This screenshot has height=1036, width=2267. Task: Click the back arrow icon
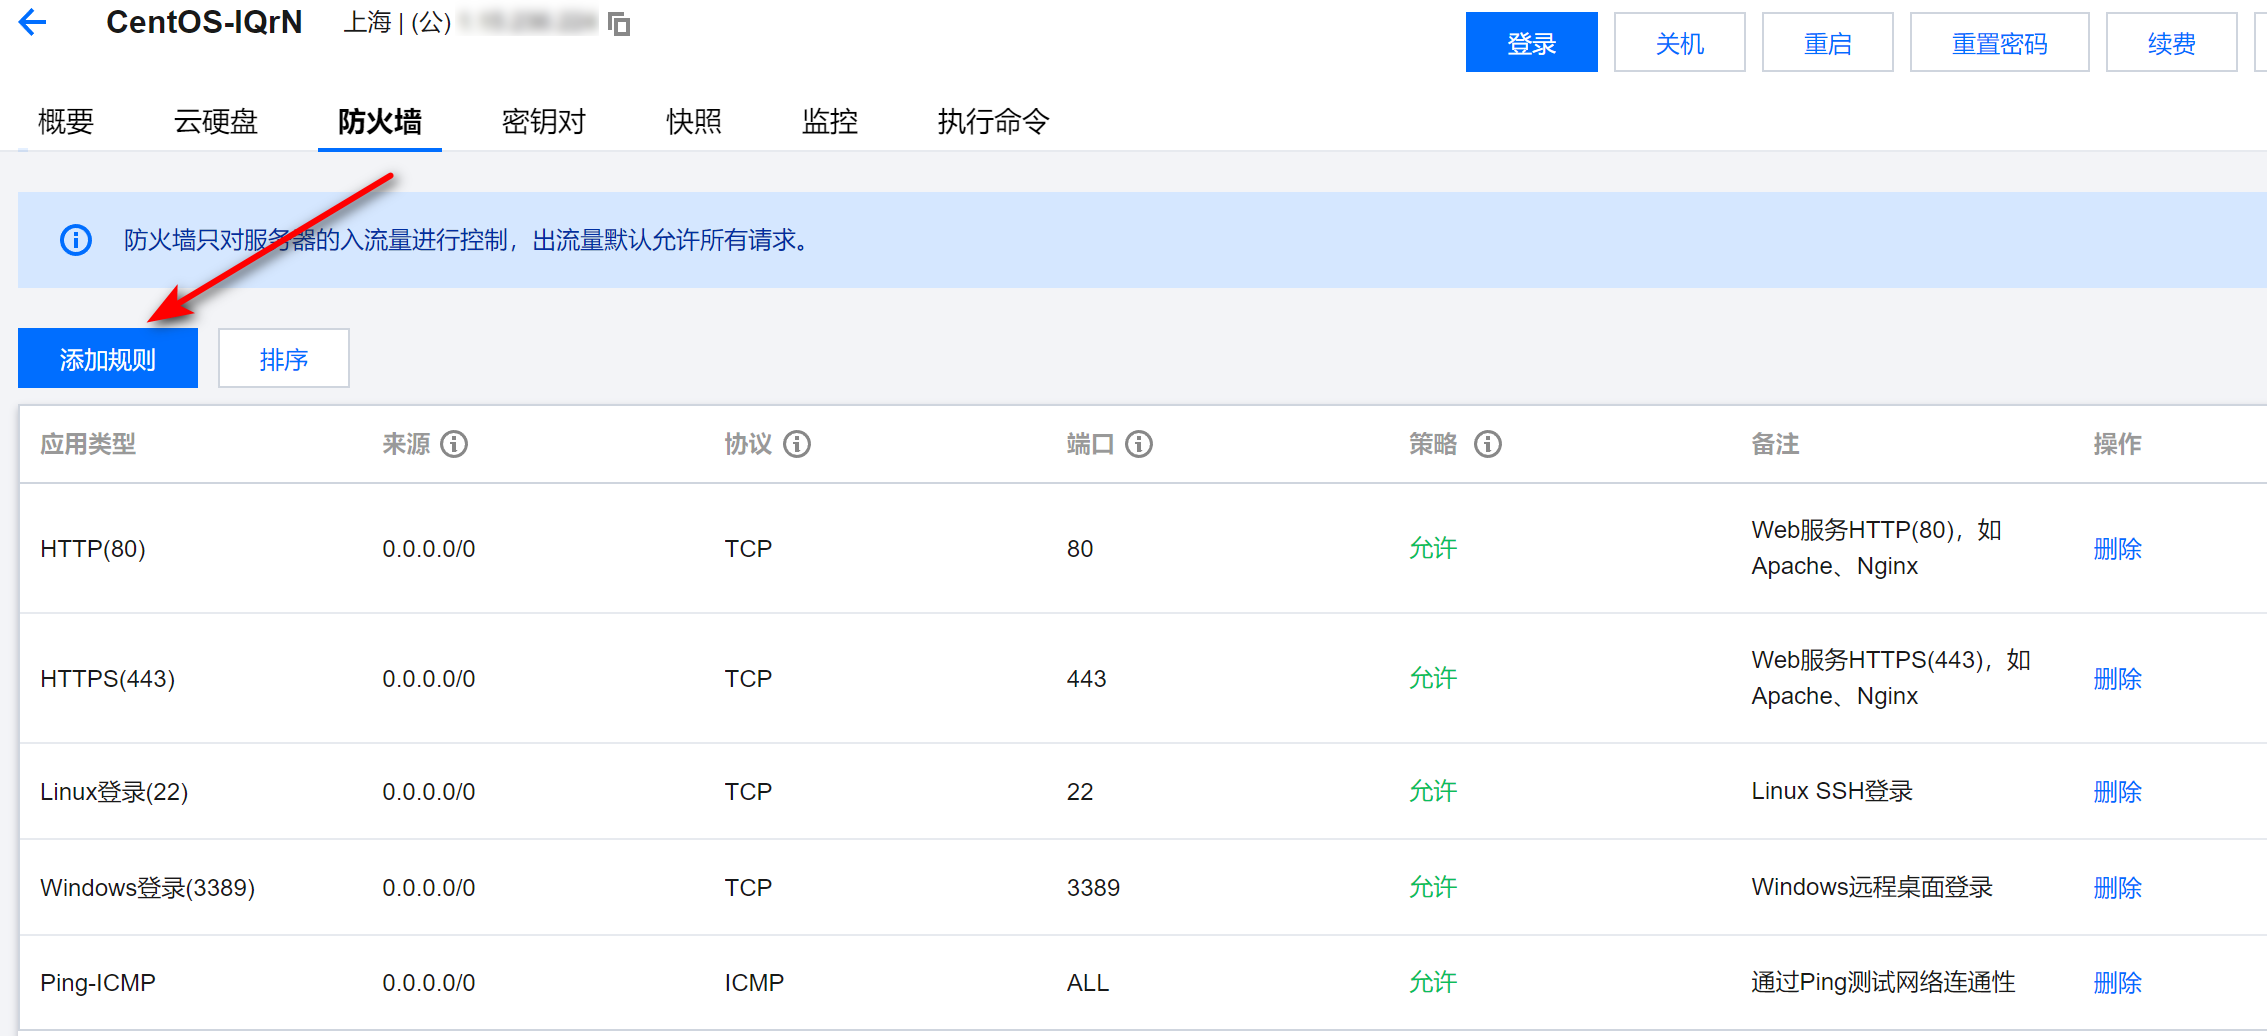pyautogui.click(x=33, y=22)
